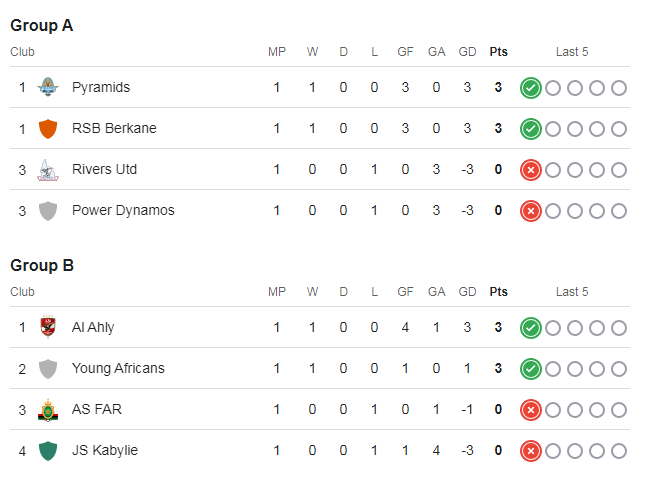
Task: Open the Al Ahly team link
Action: click(93, 328)
